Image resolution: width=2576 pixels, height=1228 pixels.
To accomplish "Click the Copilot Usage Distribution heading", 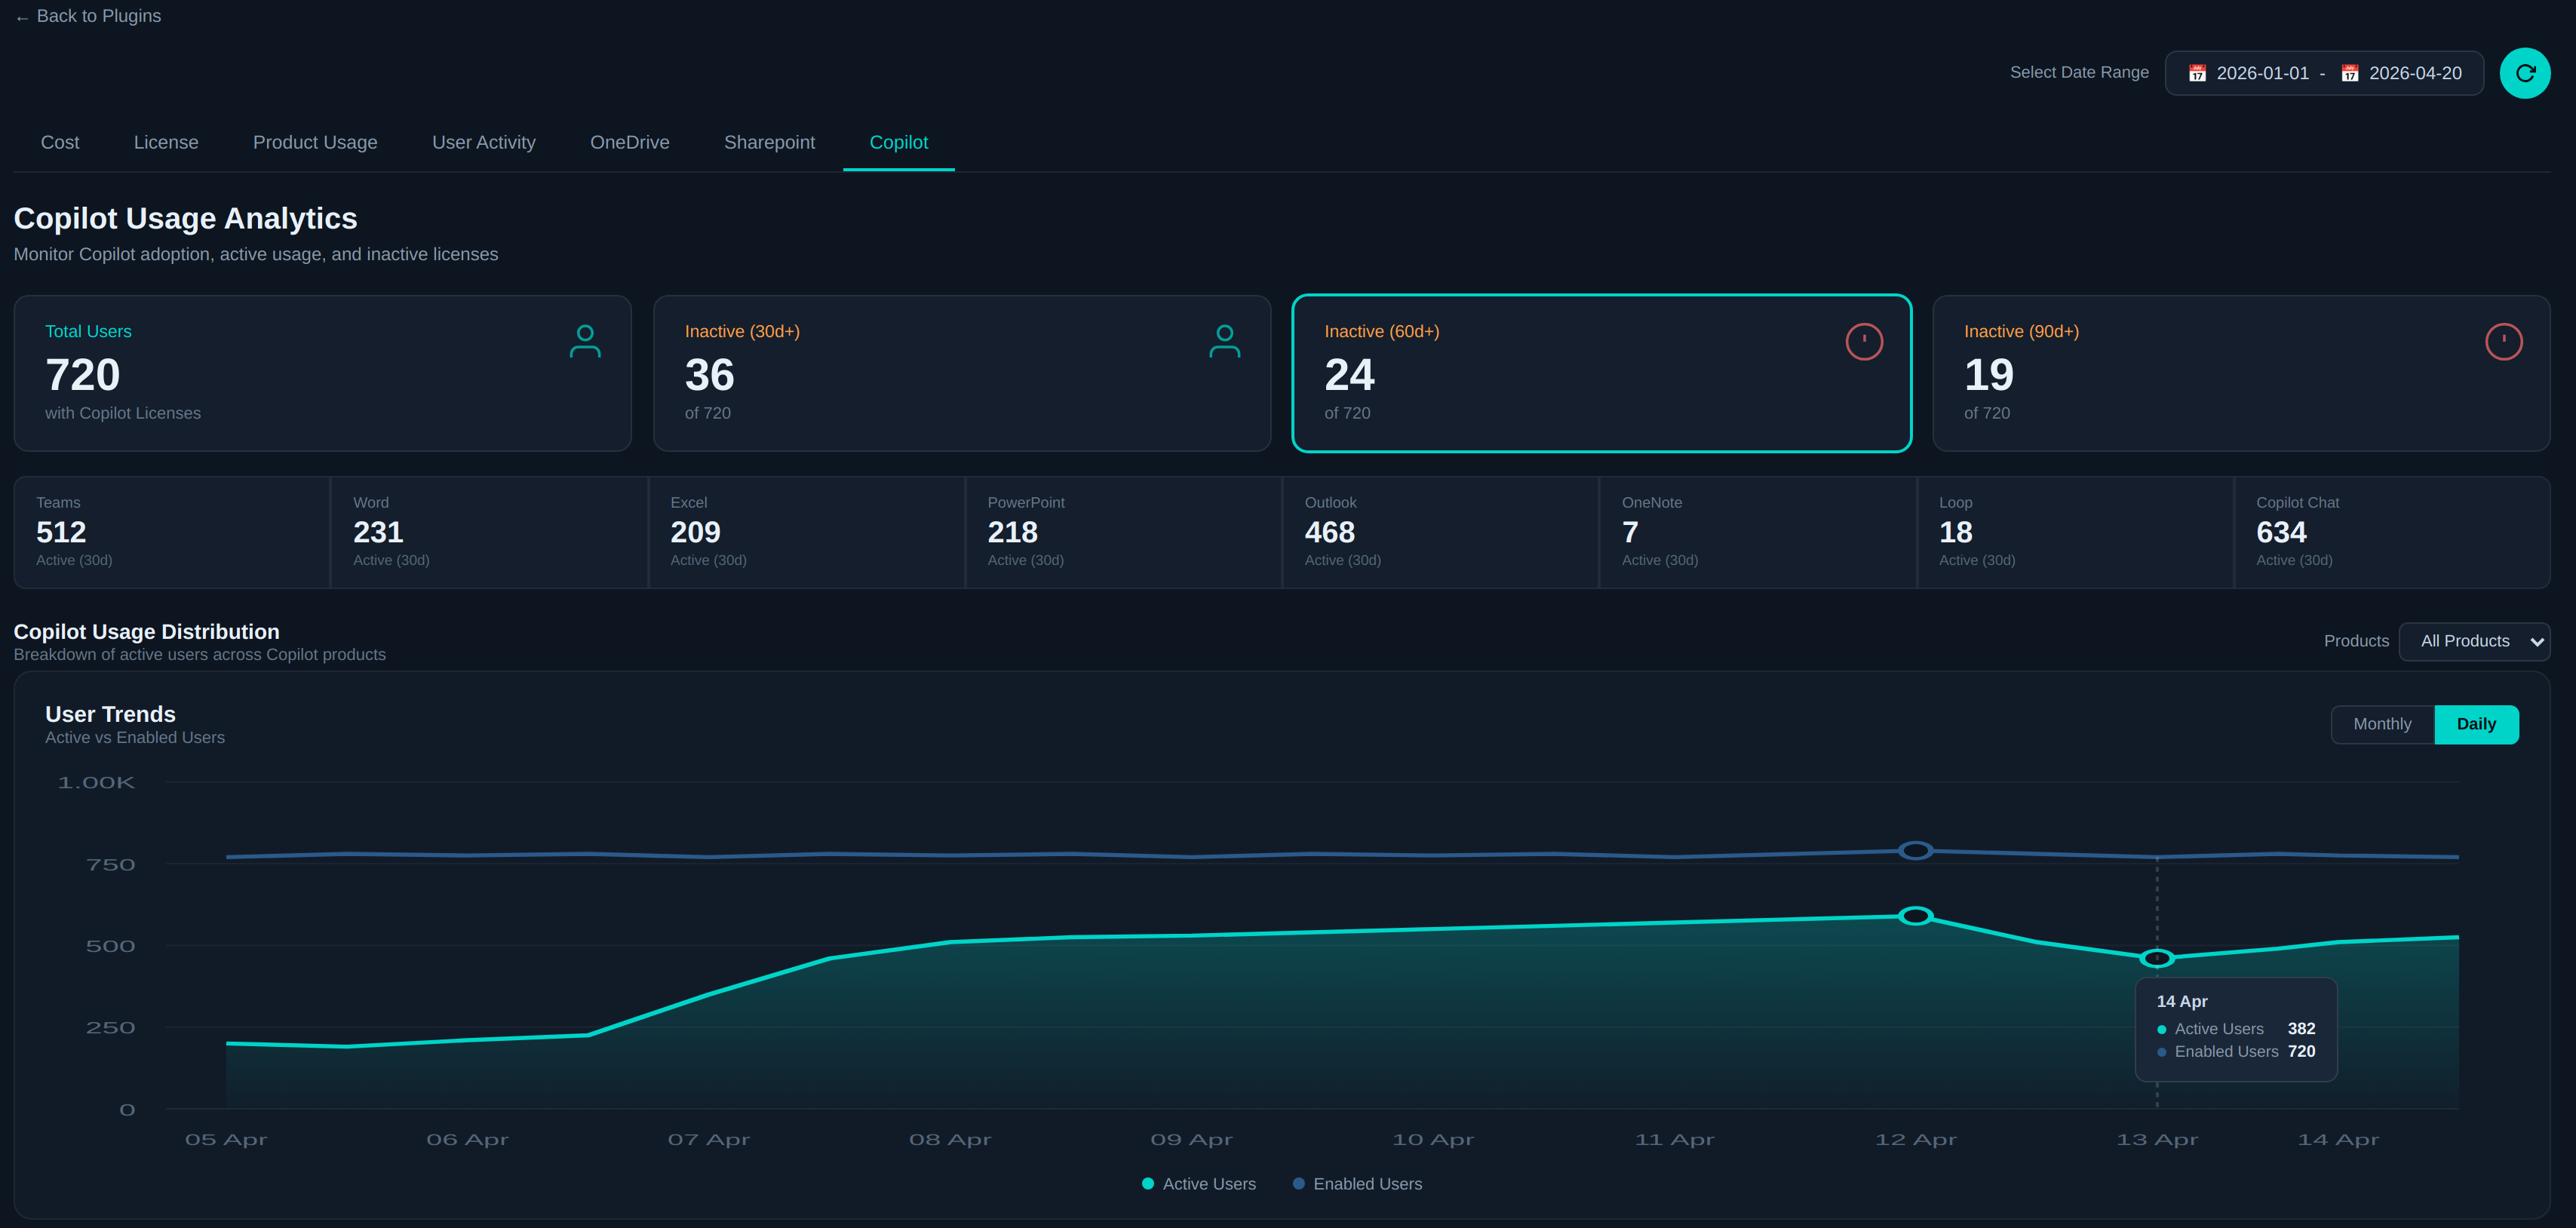I will tap(146, 632).
